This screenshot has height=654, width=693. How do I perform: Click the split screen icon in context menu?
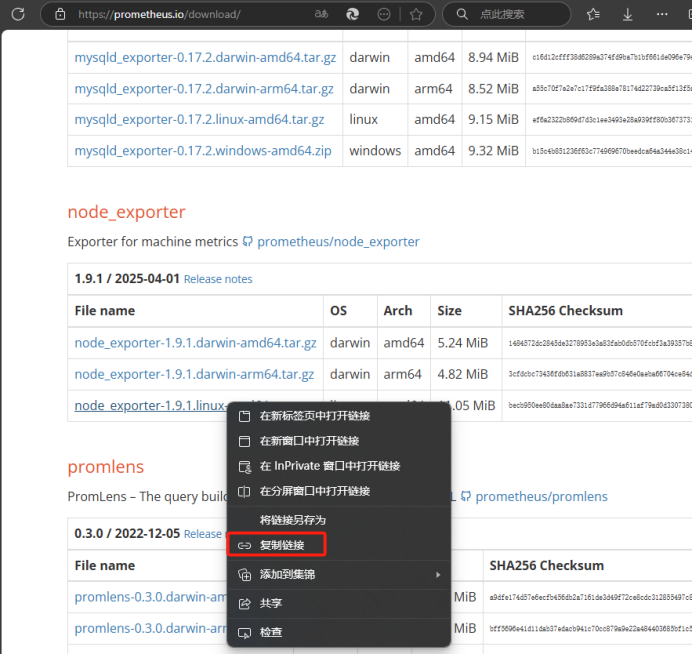click(x=244, y=491)
